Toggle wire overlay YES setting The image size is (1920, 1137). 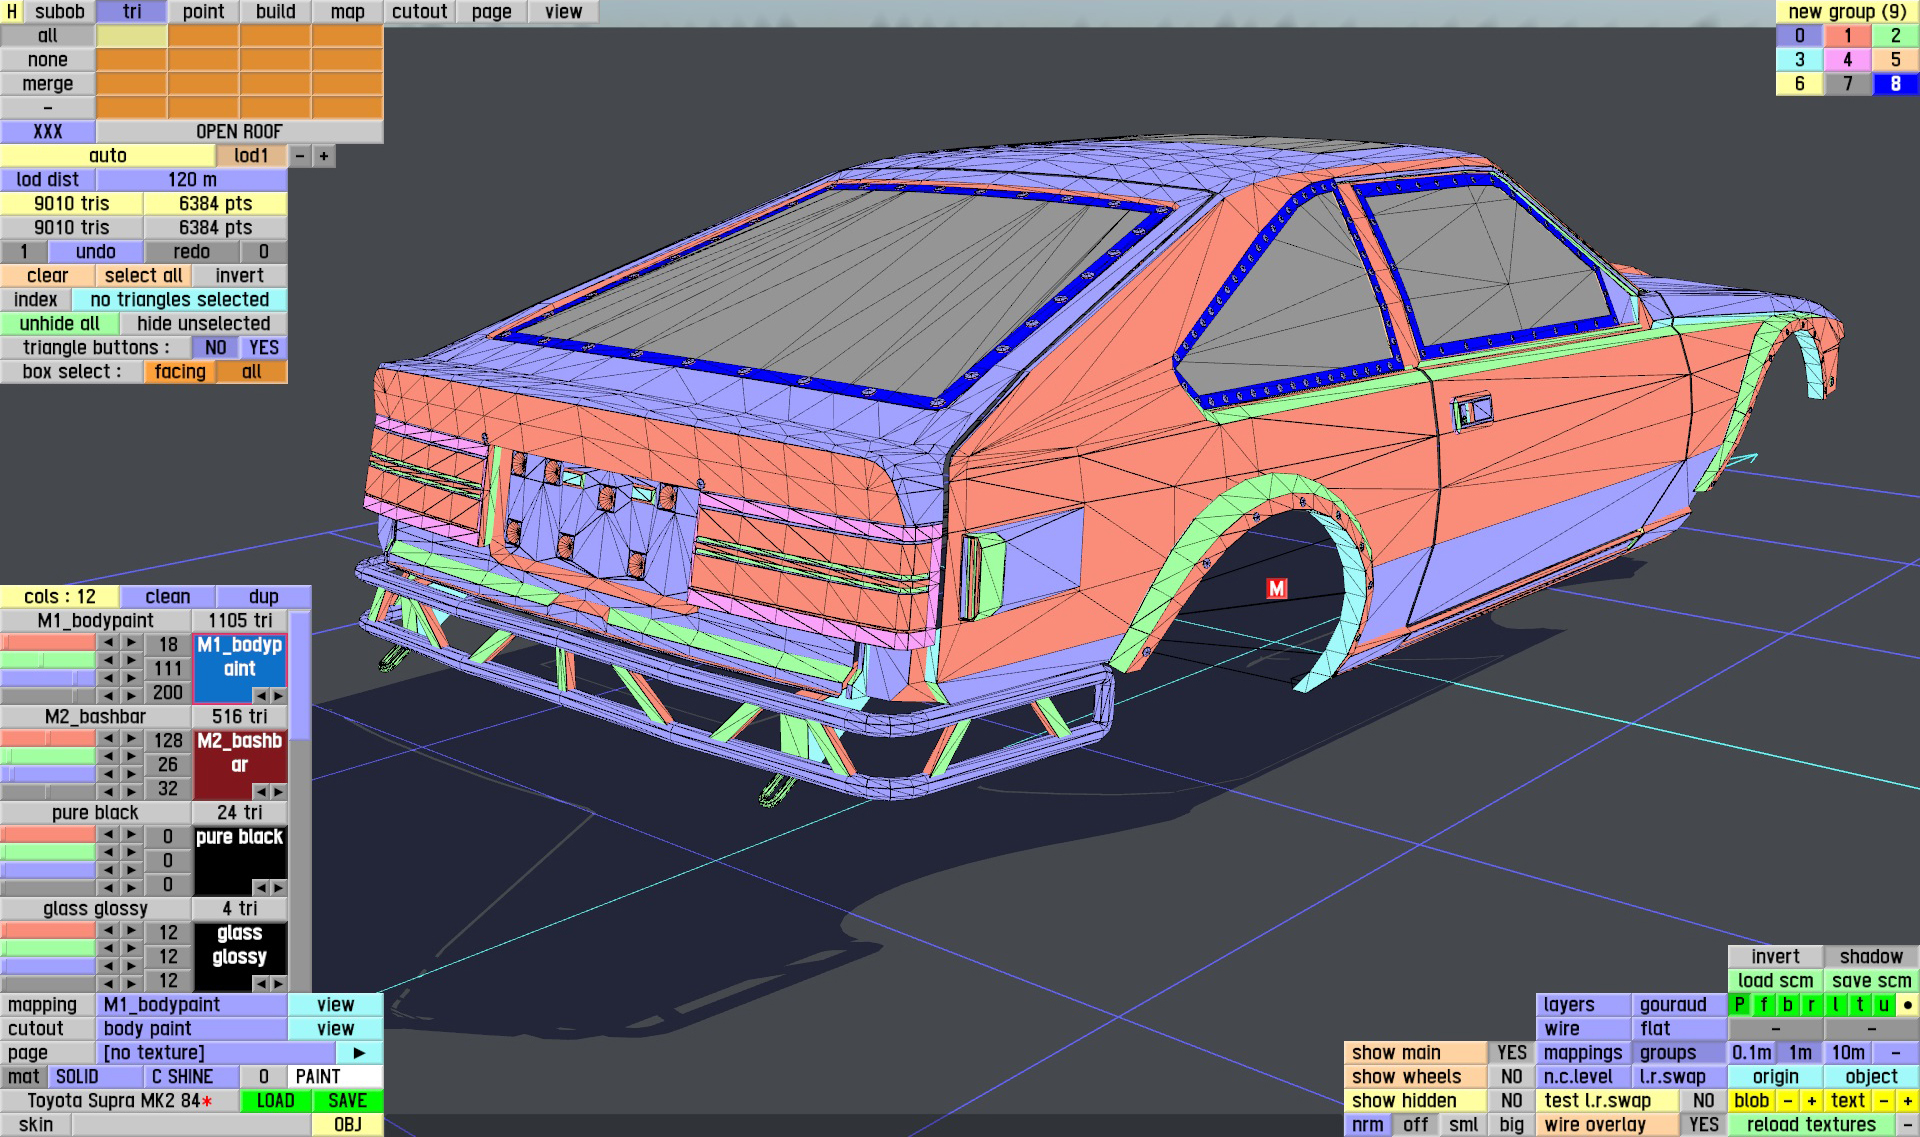(x=1703, y=1125)
